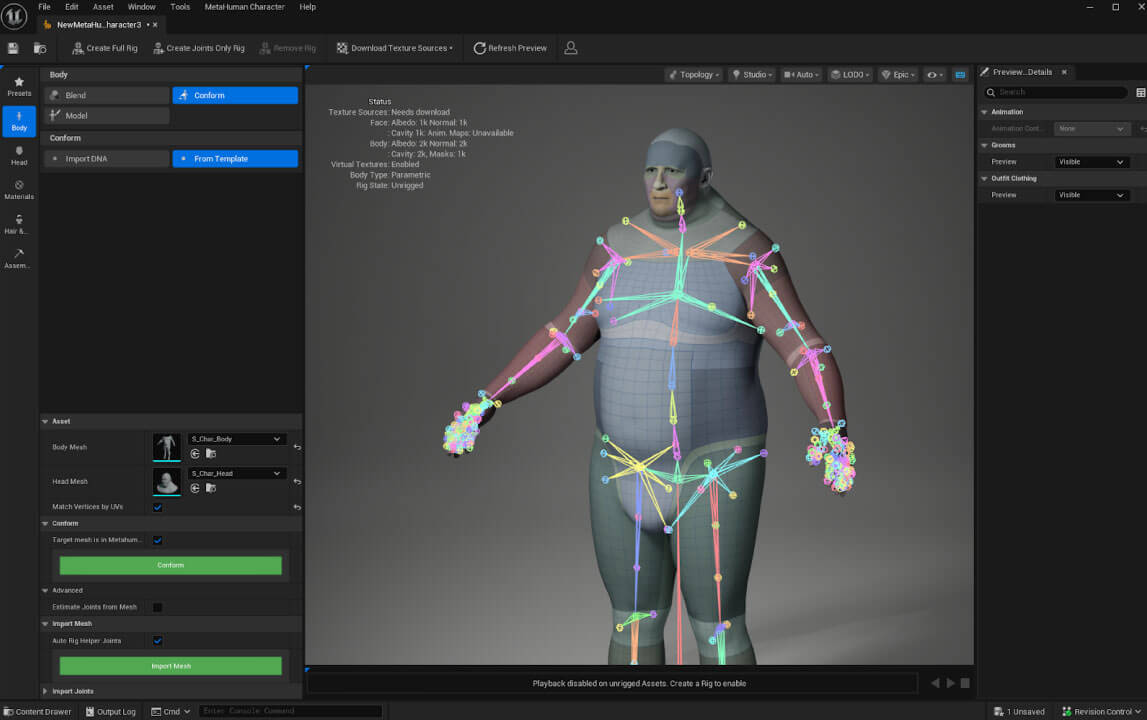
Task: Click the Body Mesh thumbnail
Action: coord(167,446)
